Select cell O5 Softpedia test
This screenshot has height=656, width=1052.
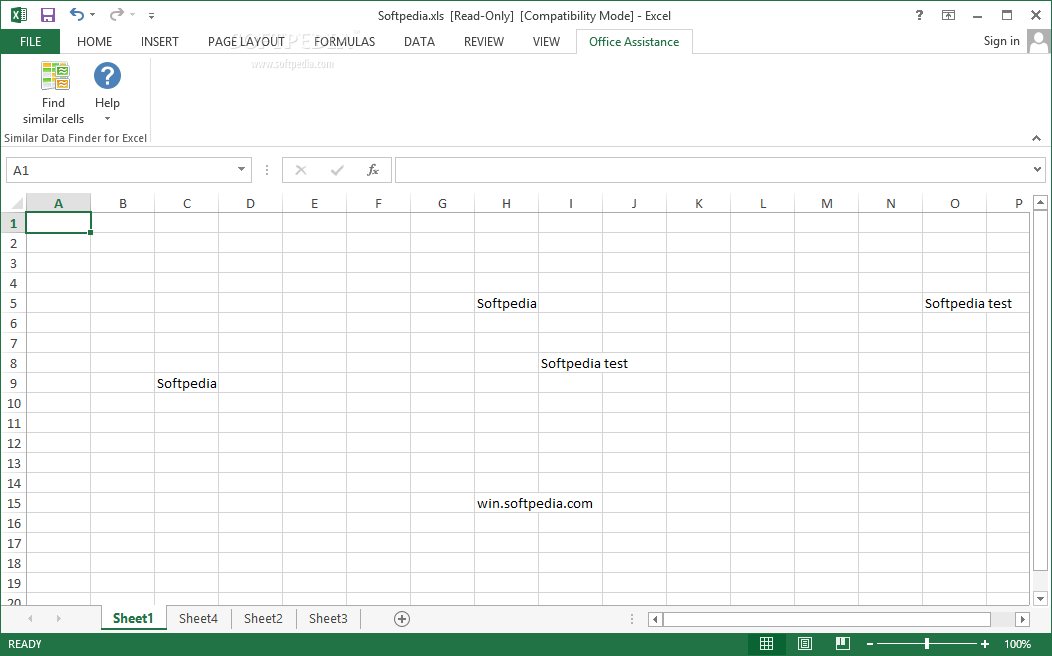955,303
